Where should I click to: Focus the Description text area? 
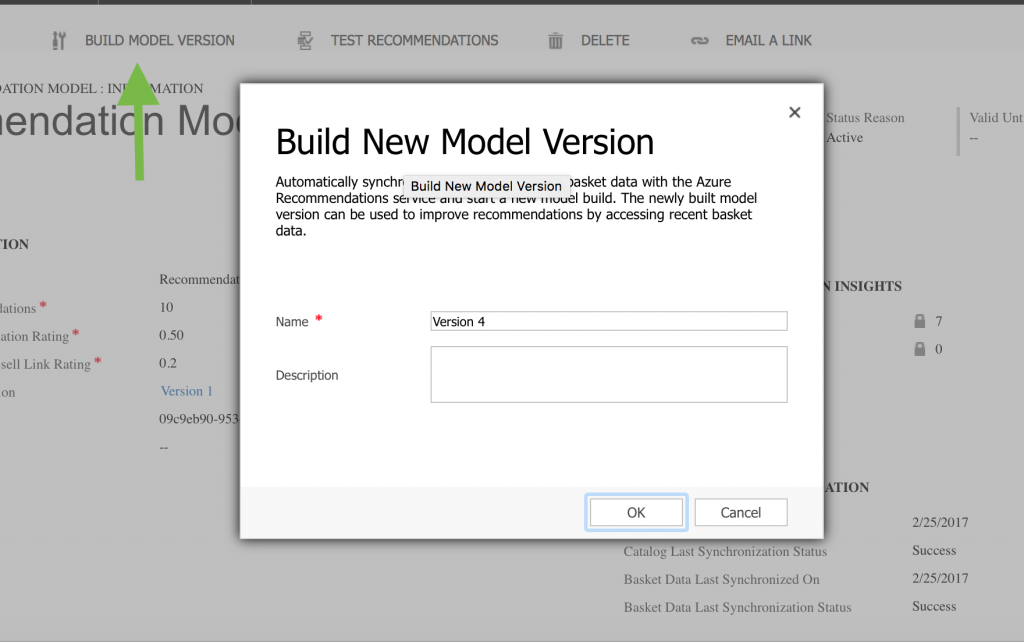tap(608, 375)
